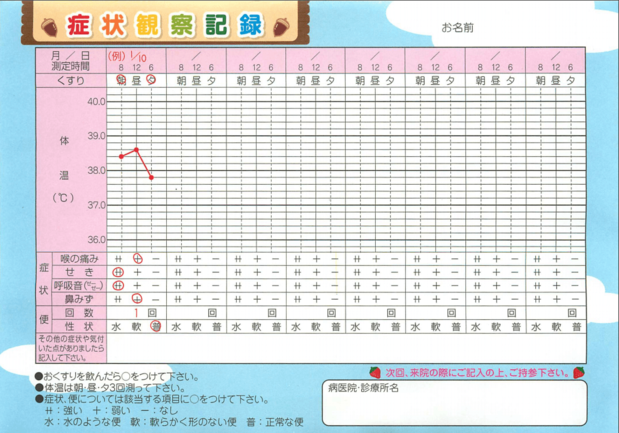
Task: Click the circled 普 in the example column
Action: coord(156,326)
